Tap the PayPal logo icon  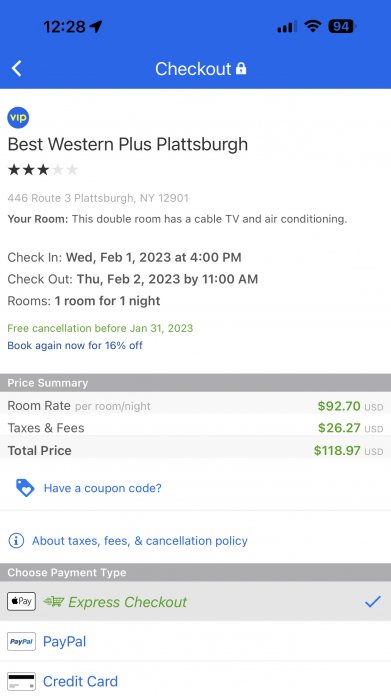21,642
